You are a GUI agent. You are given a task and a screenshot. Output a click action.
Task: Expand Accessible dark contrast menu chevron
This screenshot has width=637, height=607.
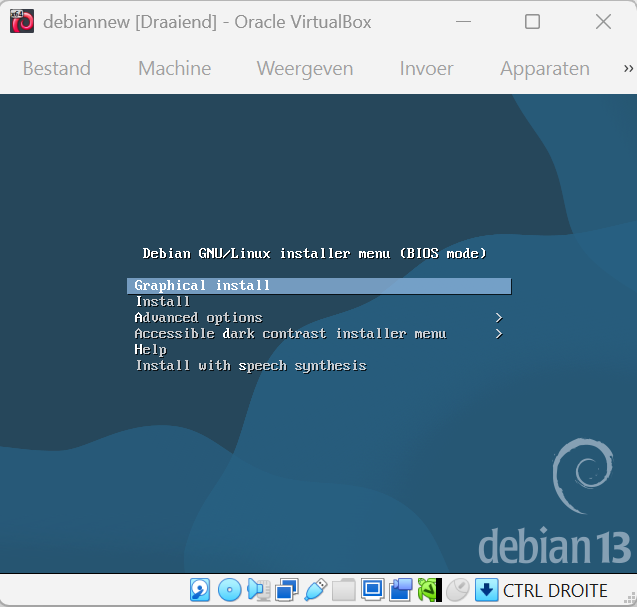[x=499, y=334]
